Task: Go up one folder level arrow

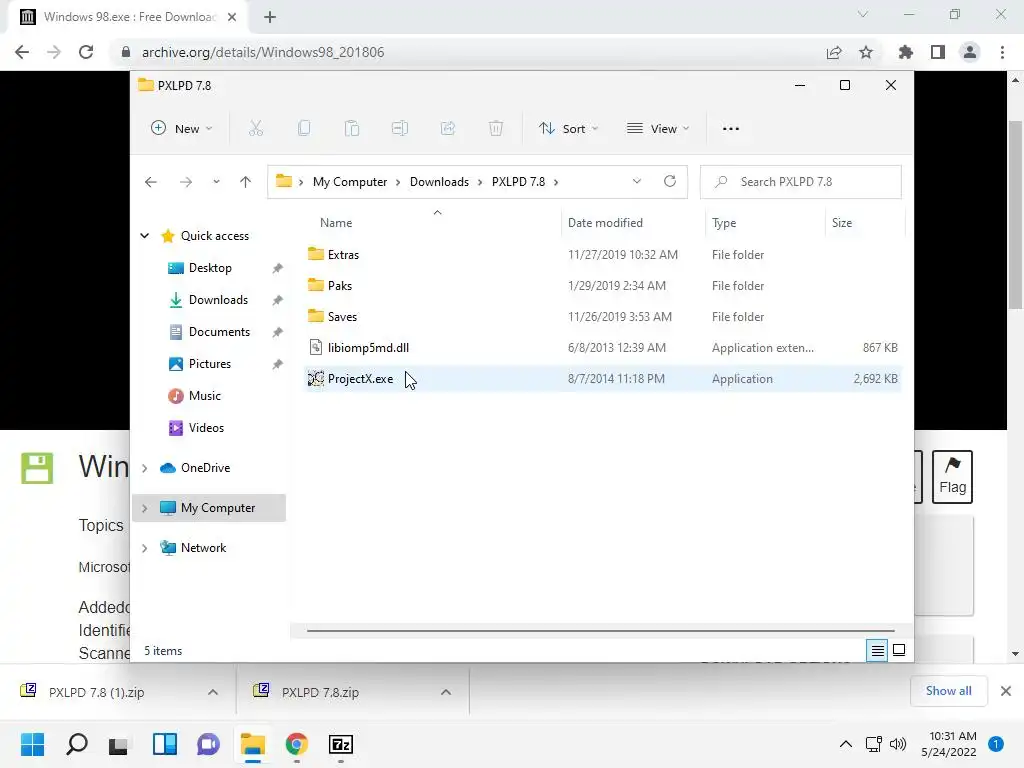Action: coord(246,182)
